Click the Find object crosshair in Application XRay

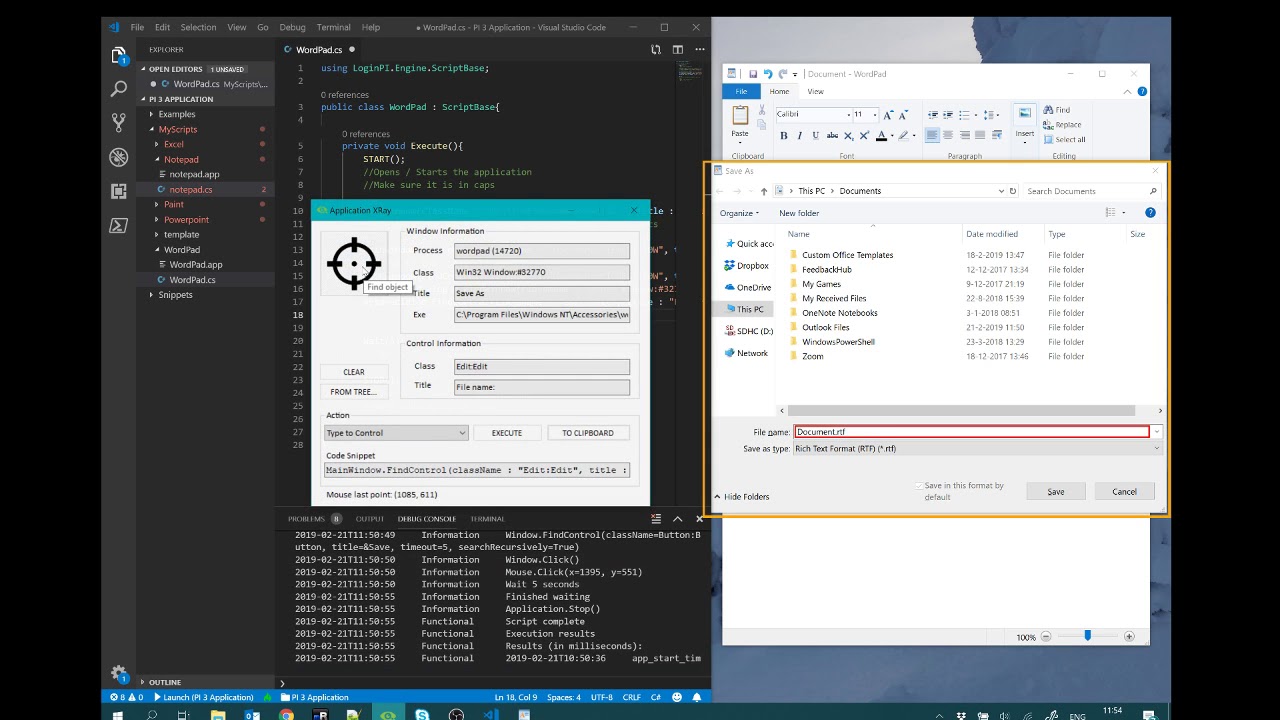354,264
